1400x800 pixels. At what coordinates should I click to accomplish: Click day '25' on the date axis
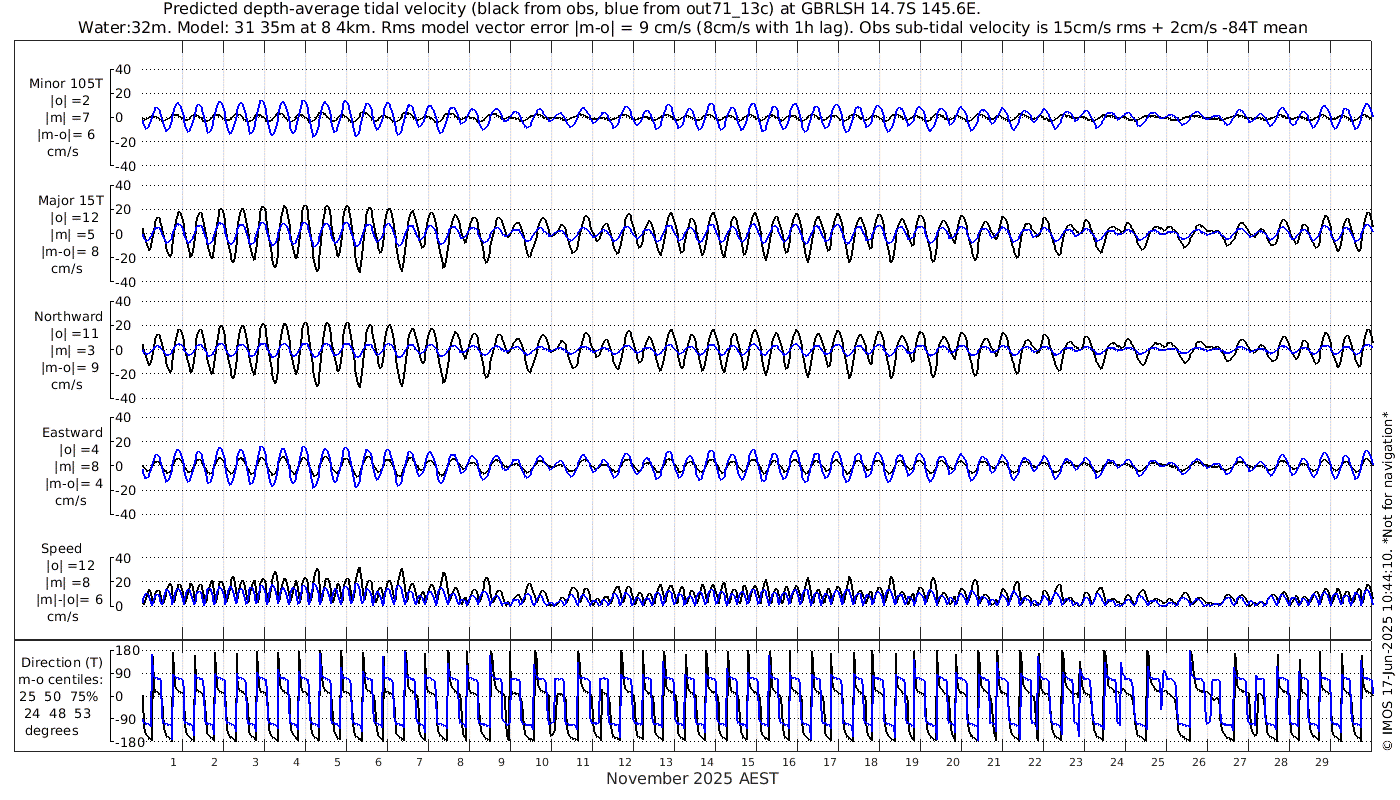point(1157,761)
